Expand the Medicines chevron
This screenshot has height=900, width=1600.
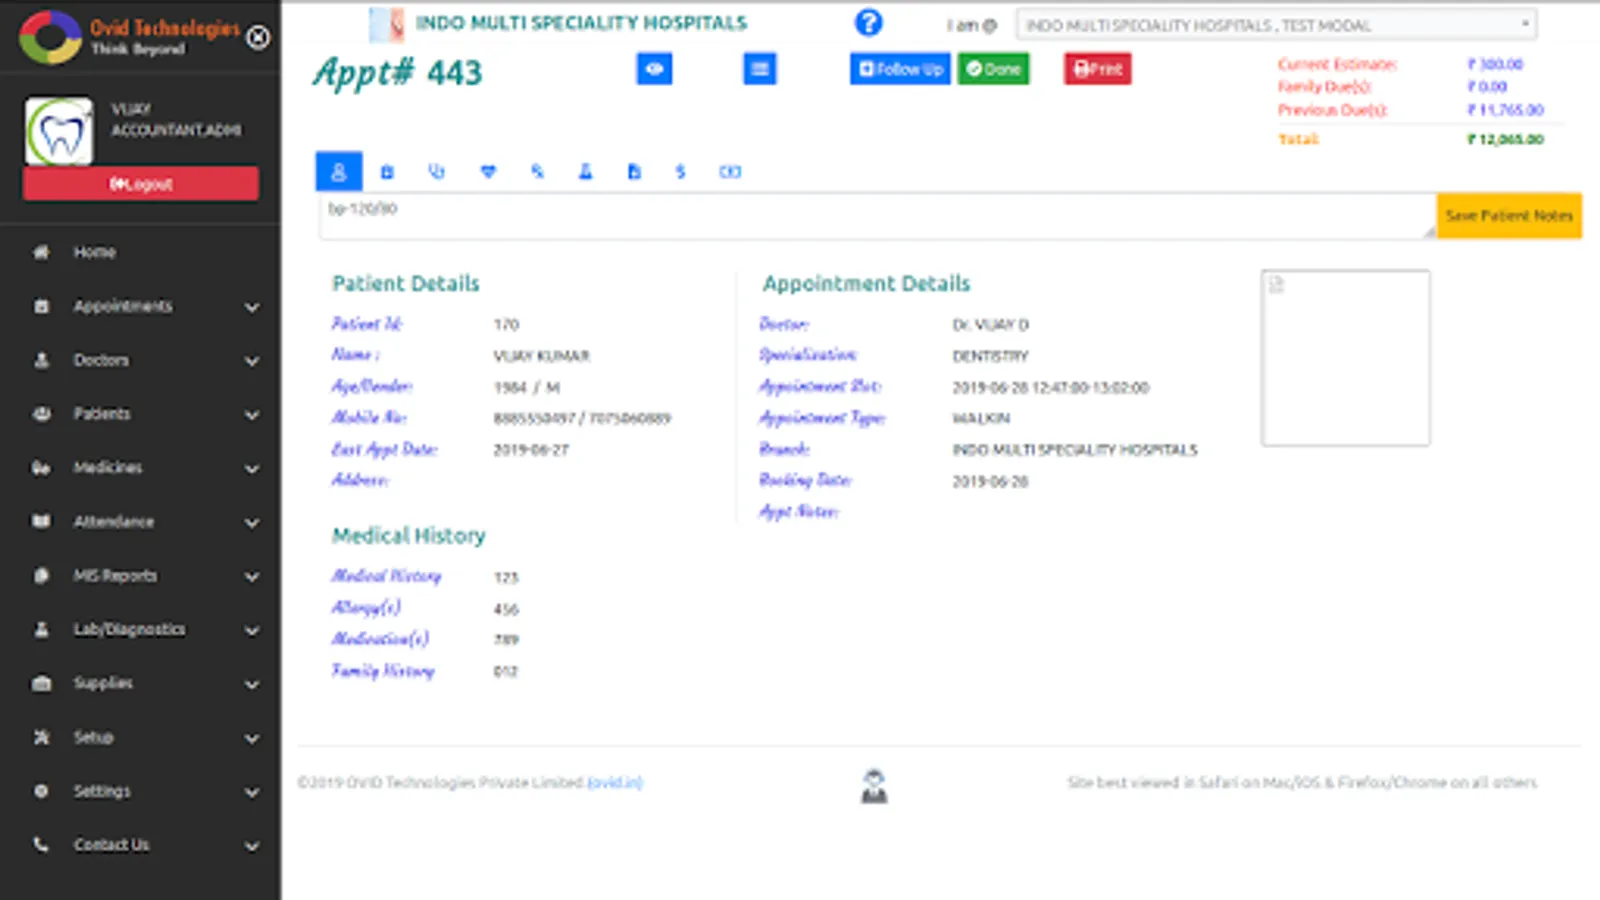252,469
